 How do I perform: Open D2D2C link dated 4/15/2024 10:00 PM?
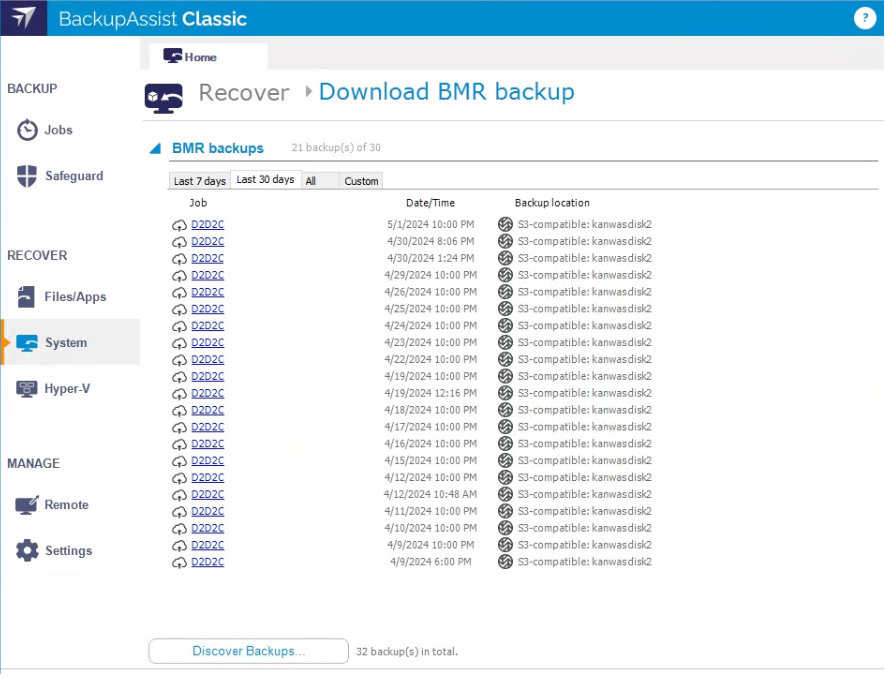[208, 461]
